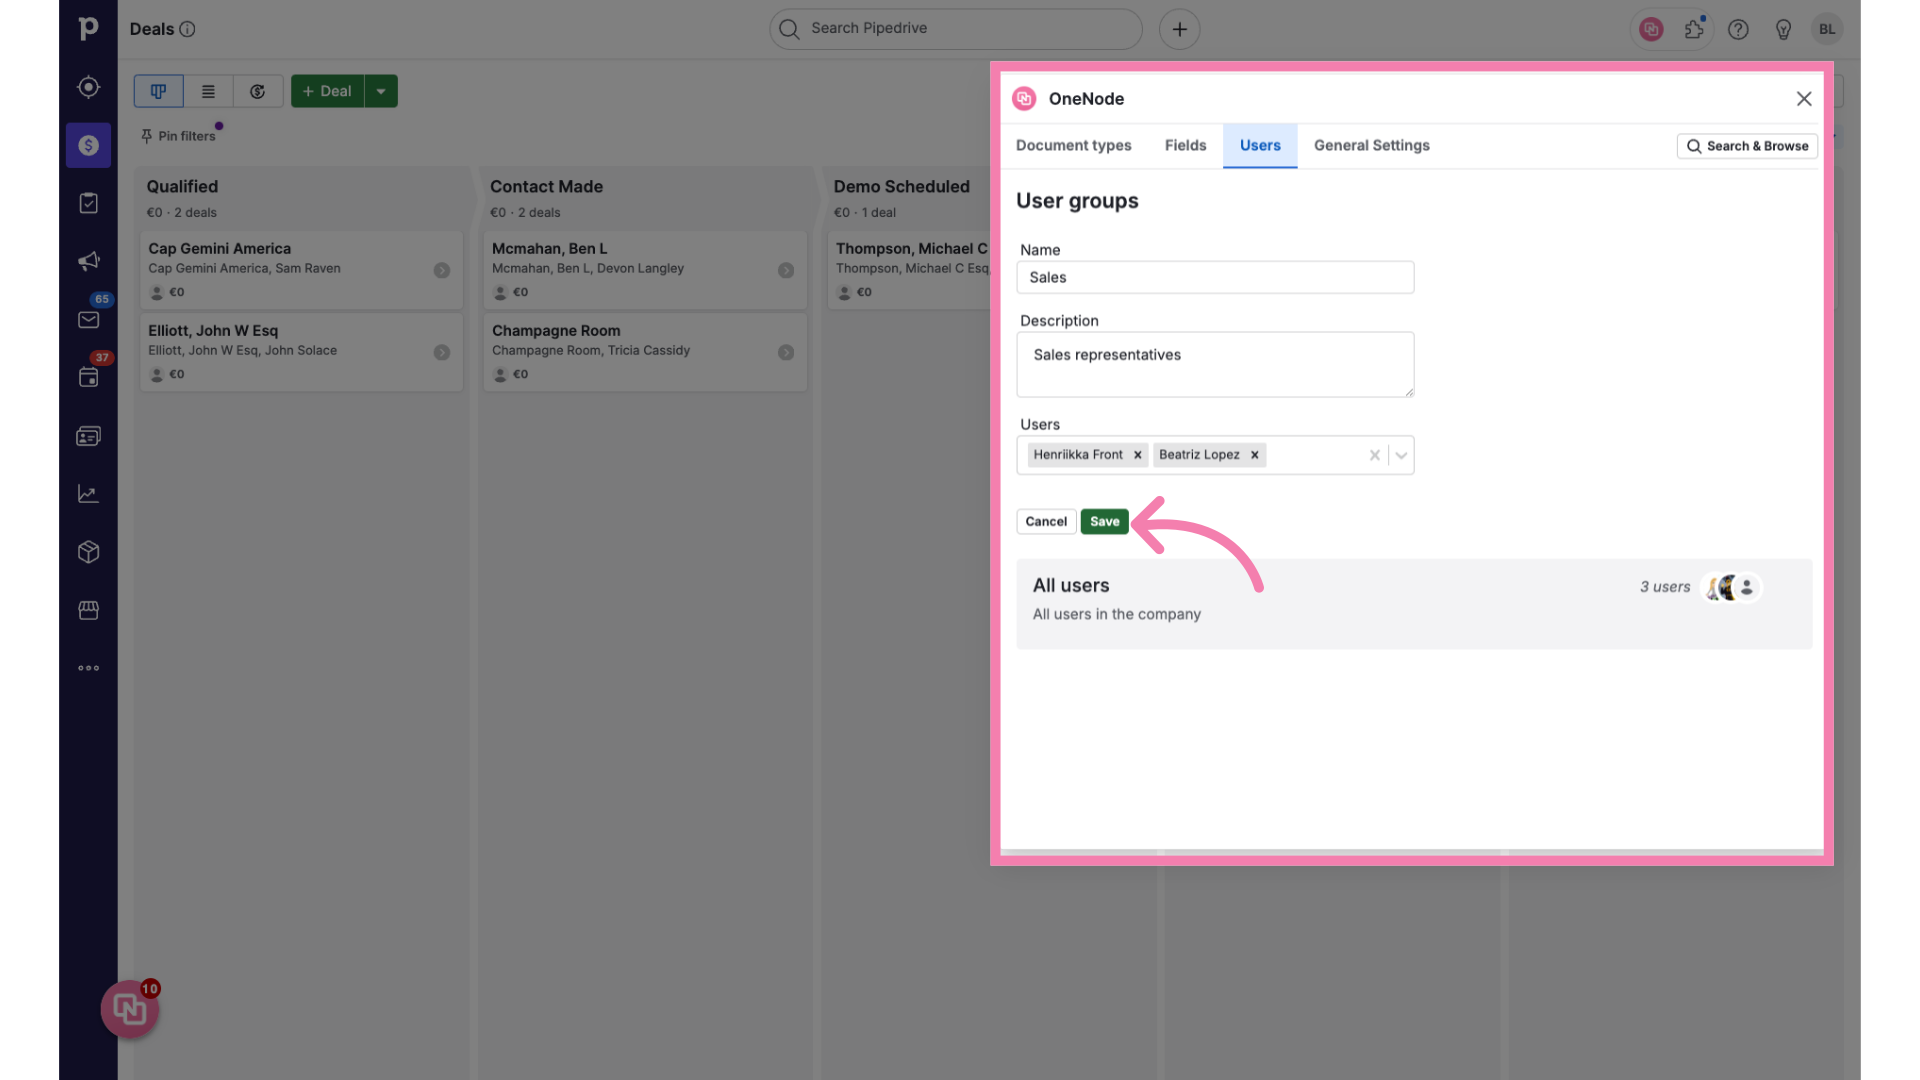Image resolution: width=1920 pixels, height=1080 pixels.
Task: Open integrations puzzle piece icon
Action: point(1694,29)
